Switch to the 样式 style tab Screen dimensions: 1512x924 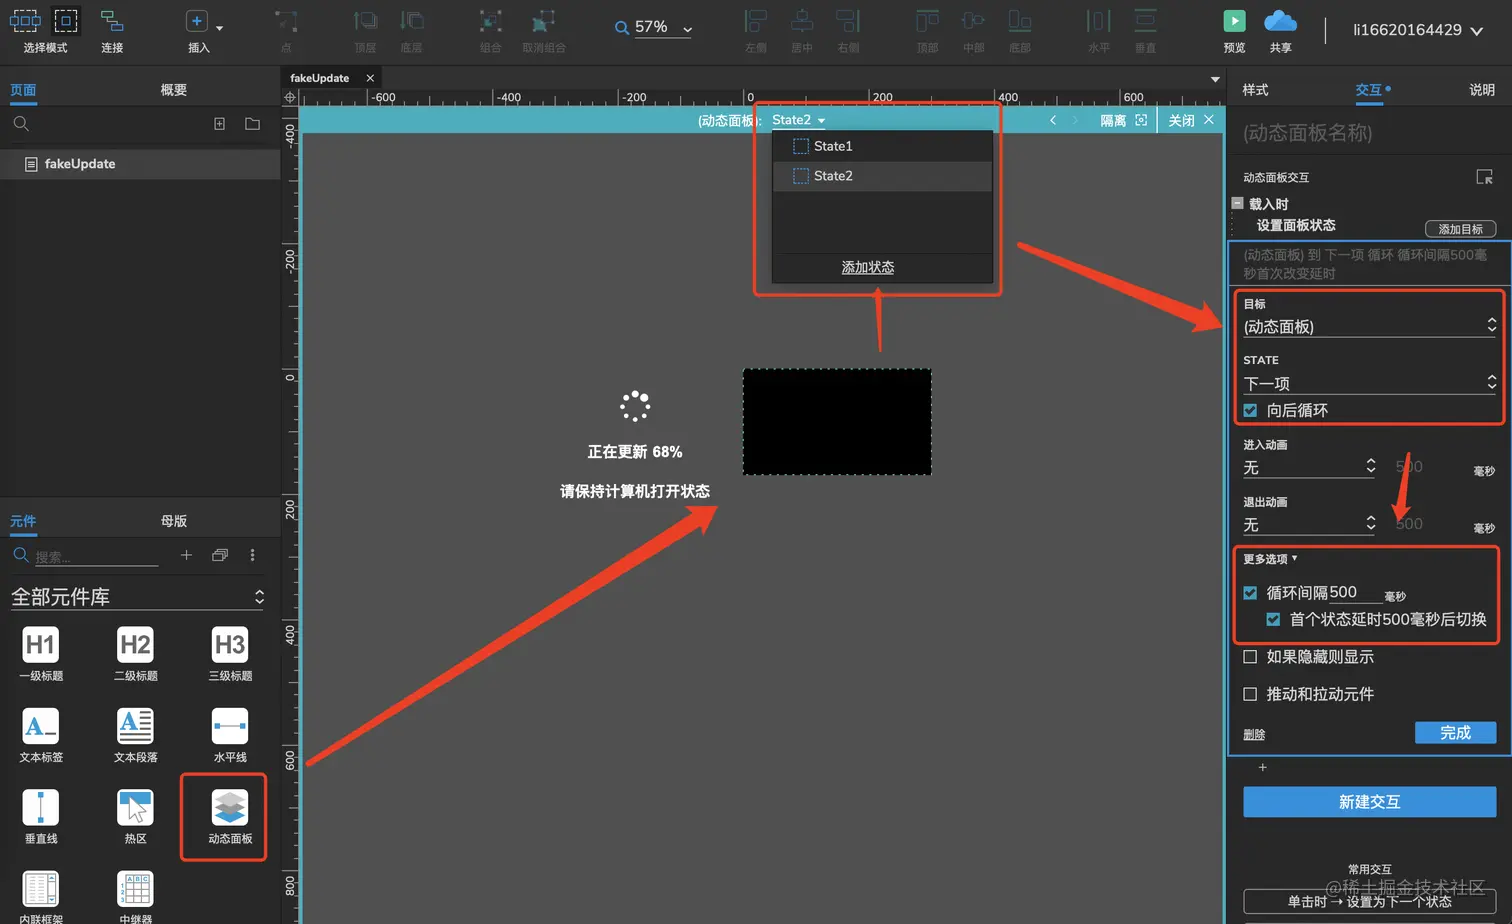click(x=1255, y=90)
